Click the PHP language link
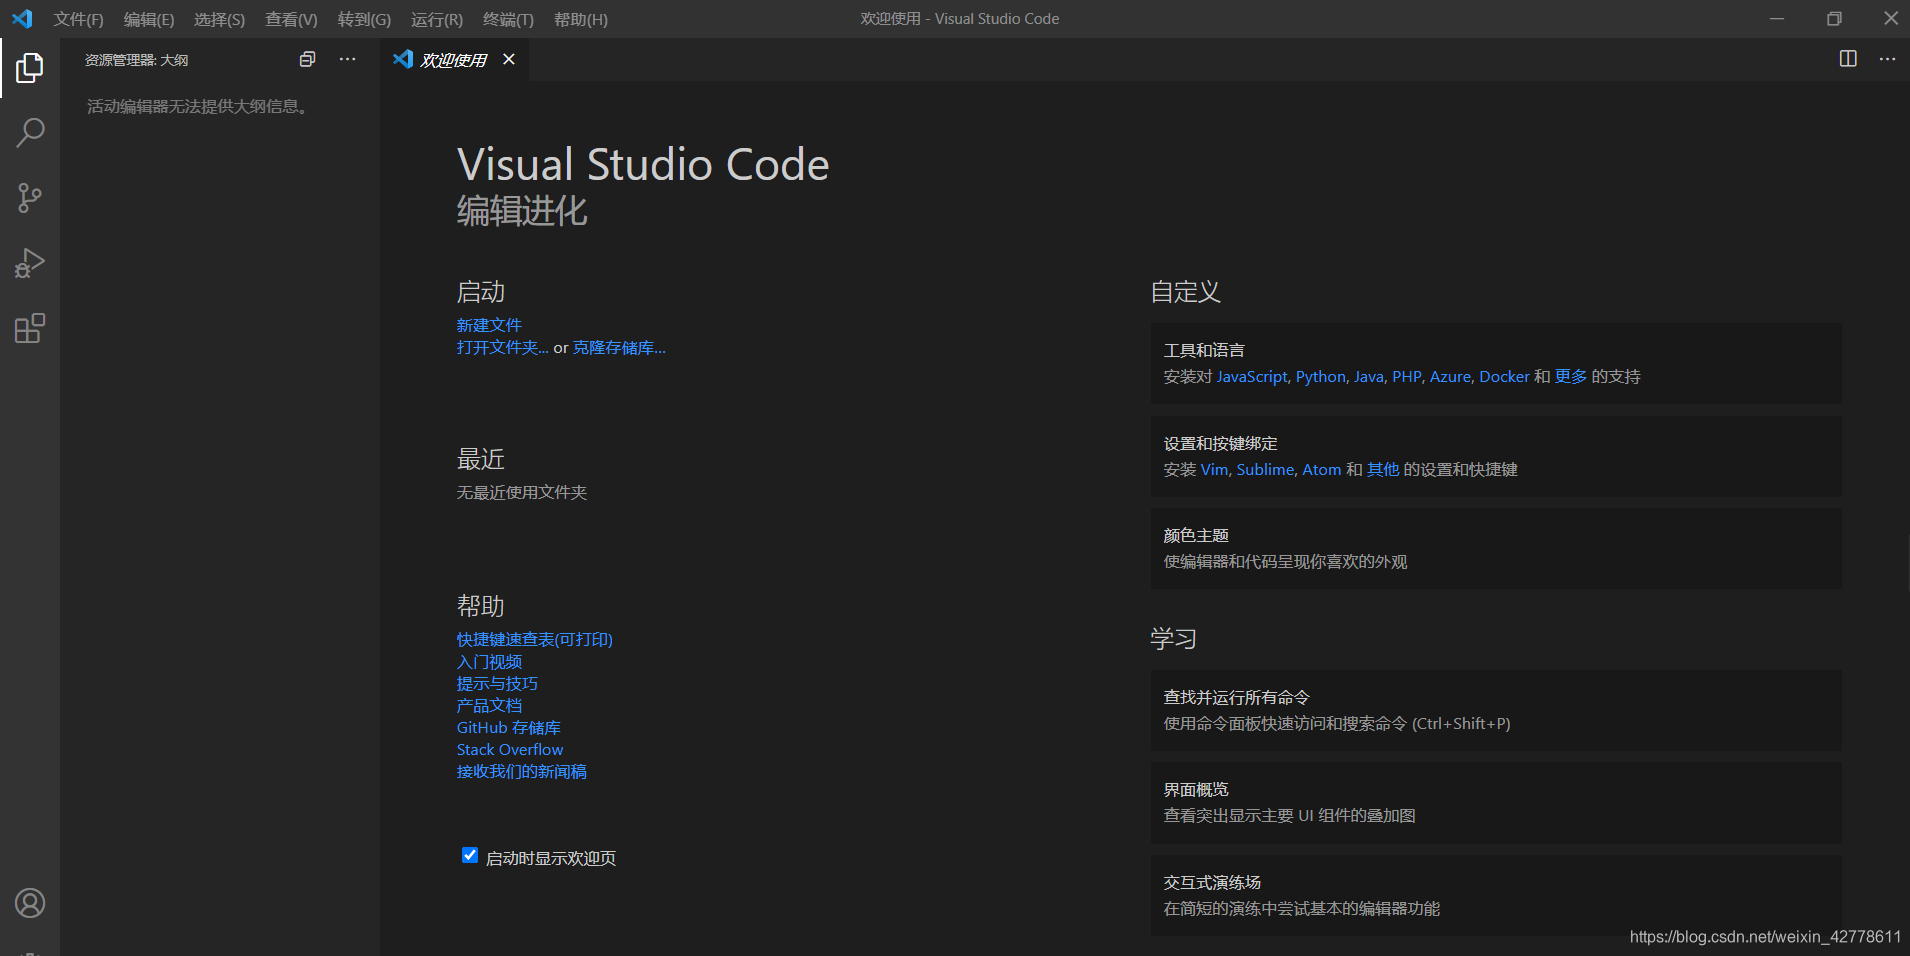The height and width of the screenshot is (956, 1910). [x=1407, y=376]
